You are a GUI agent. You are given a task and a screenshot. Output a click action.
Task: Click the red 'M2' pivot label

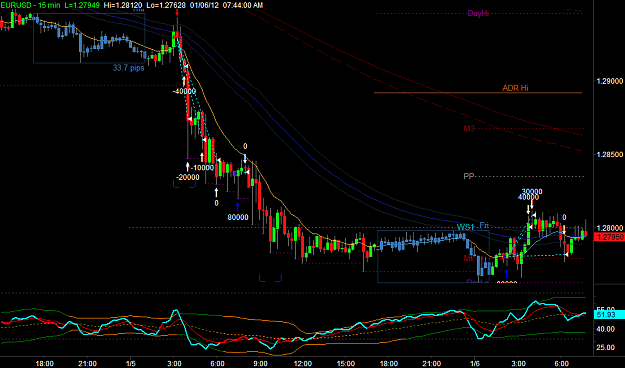tap(469, 258)
